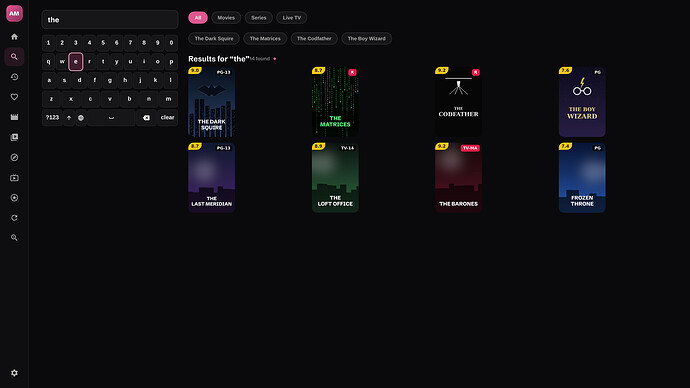Tap the '5' number key
Image resolution: width=690 pixels, height=388 pixels.
tap(103, 43)
